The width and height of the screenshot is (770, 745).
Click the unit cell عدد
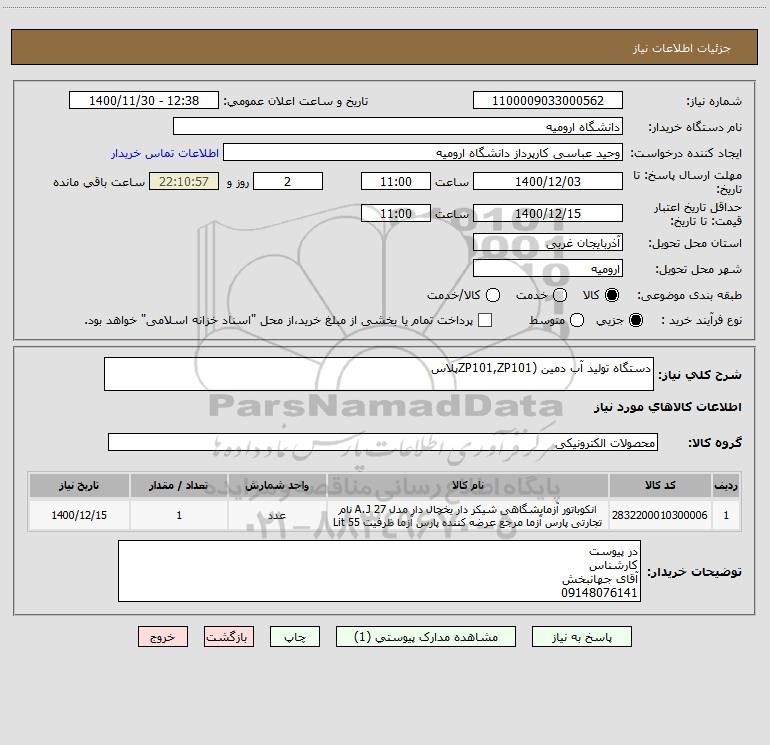pos(277,515)
